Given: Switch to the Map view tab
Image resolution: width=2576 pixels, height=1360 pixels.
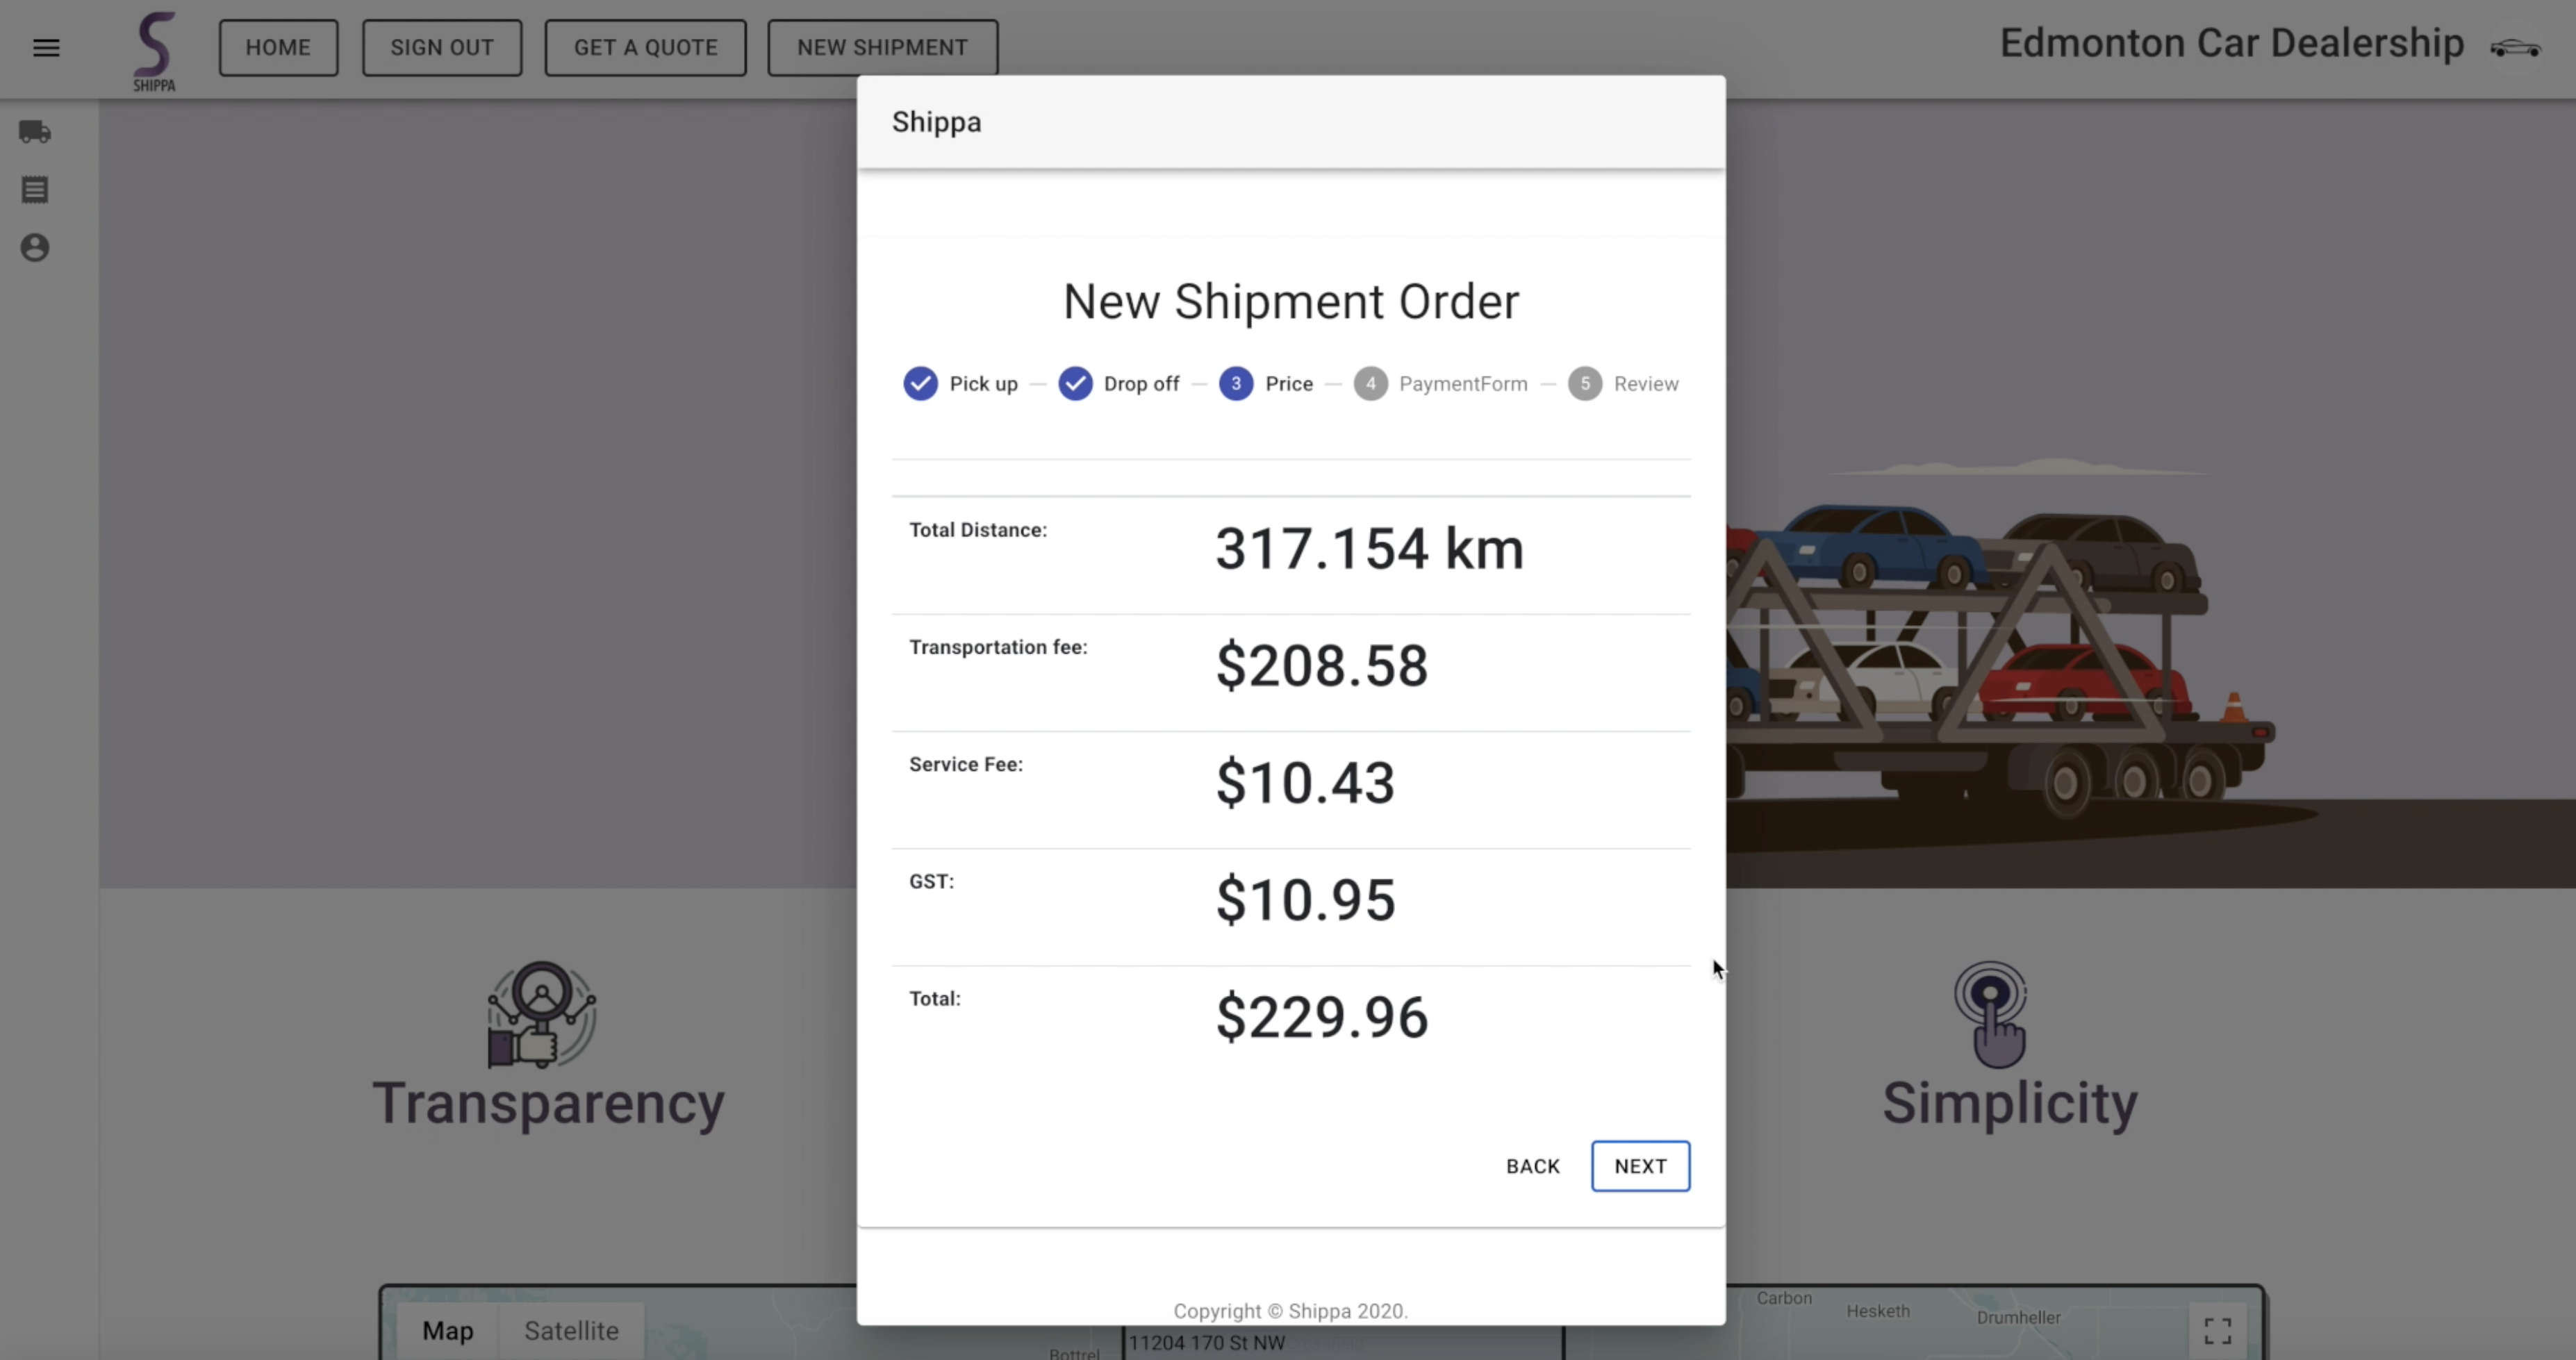Looking at the screenshot, I should click(447, 1331).
